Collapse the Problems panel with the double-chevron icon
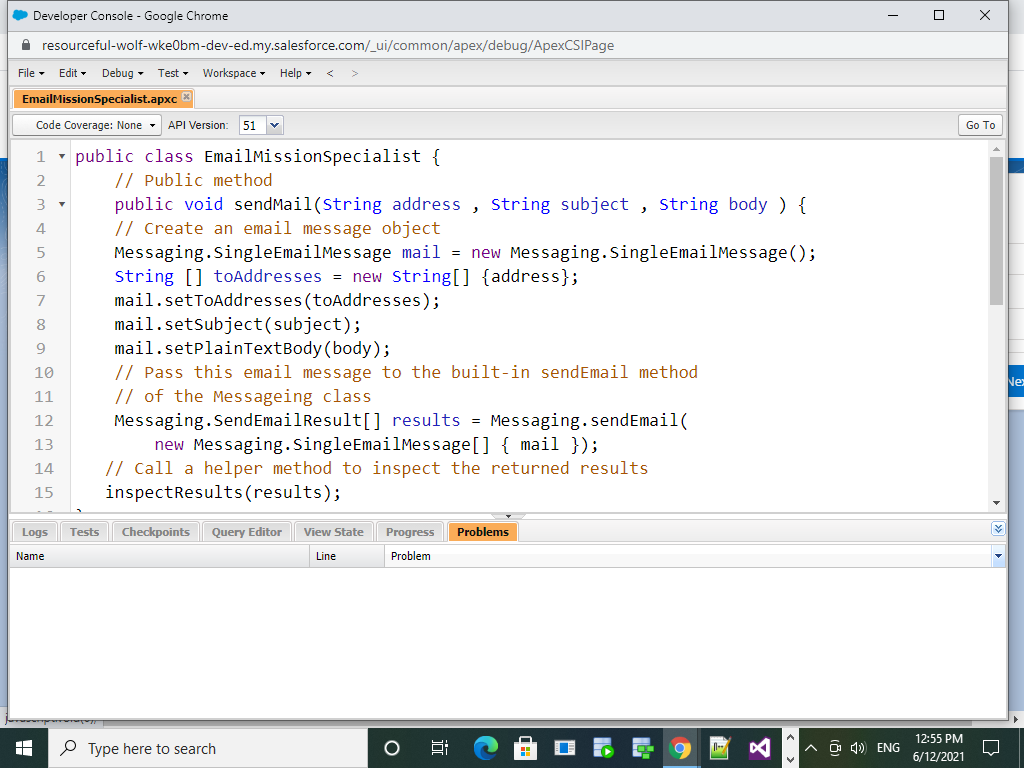 coord(998,529)
